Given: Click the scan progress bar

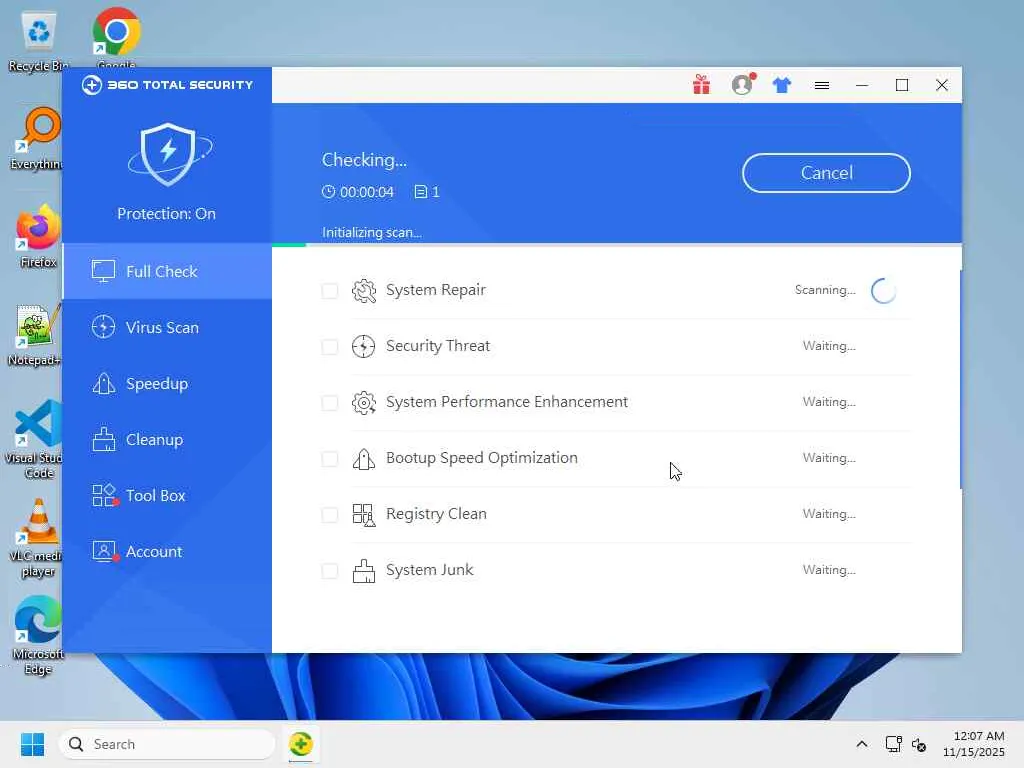Looking at the screenshot, I should tap(616, 245).
